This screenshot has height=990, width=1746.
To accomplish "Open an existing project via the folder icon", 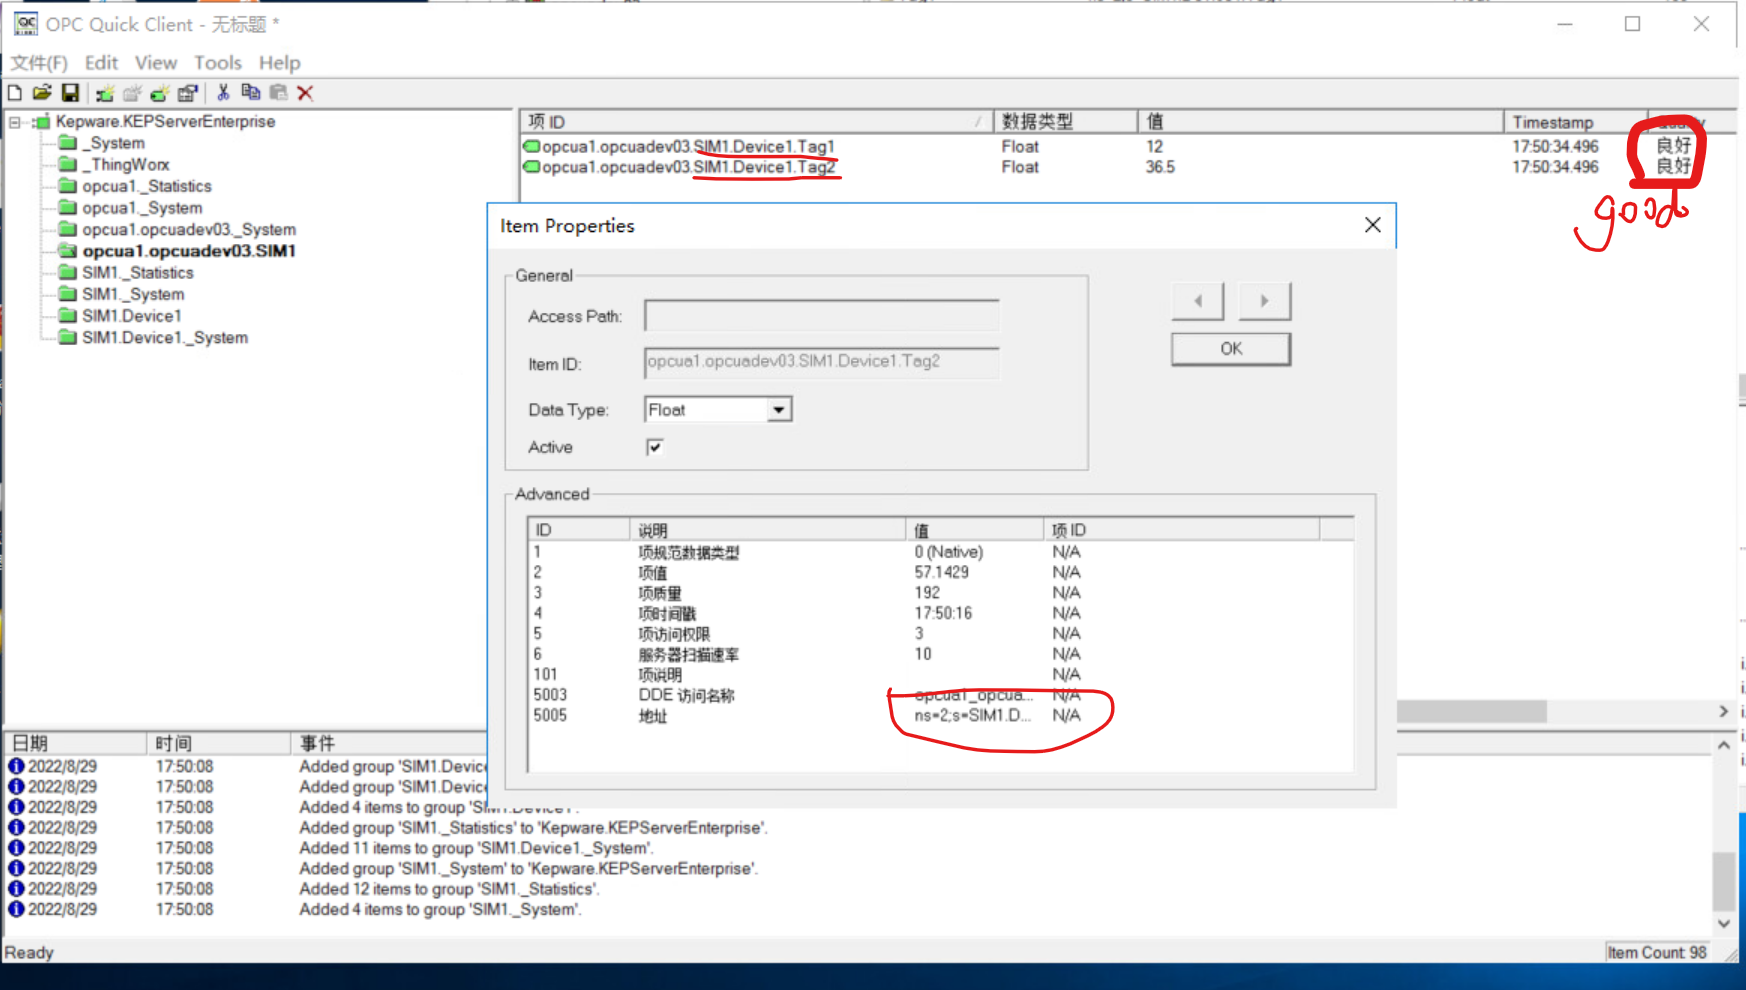I will coord(41,93).
